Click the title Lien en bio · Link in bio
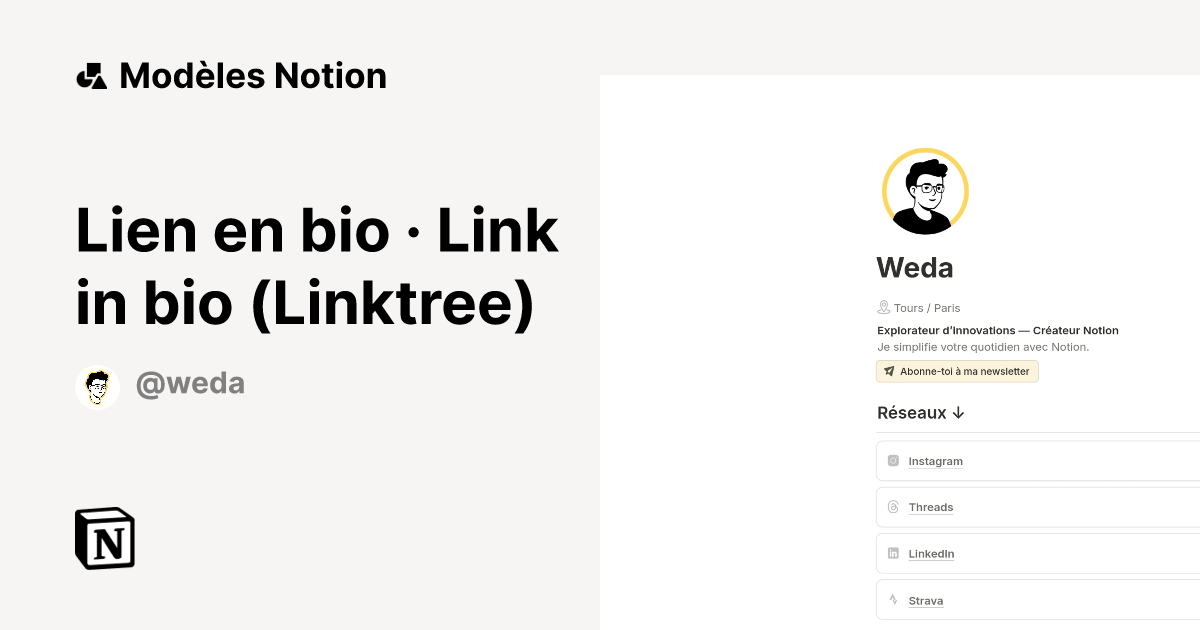 [316, 265]
